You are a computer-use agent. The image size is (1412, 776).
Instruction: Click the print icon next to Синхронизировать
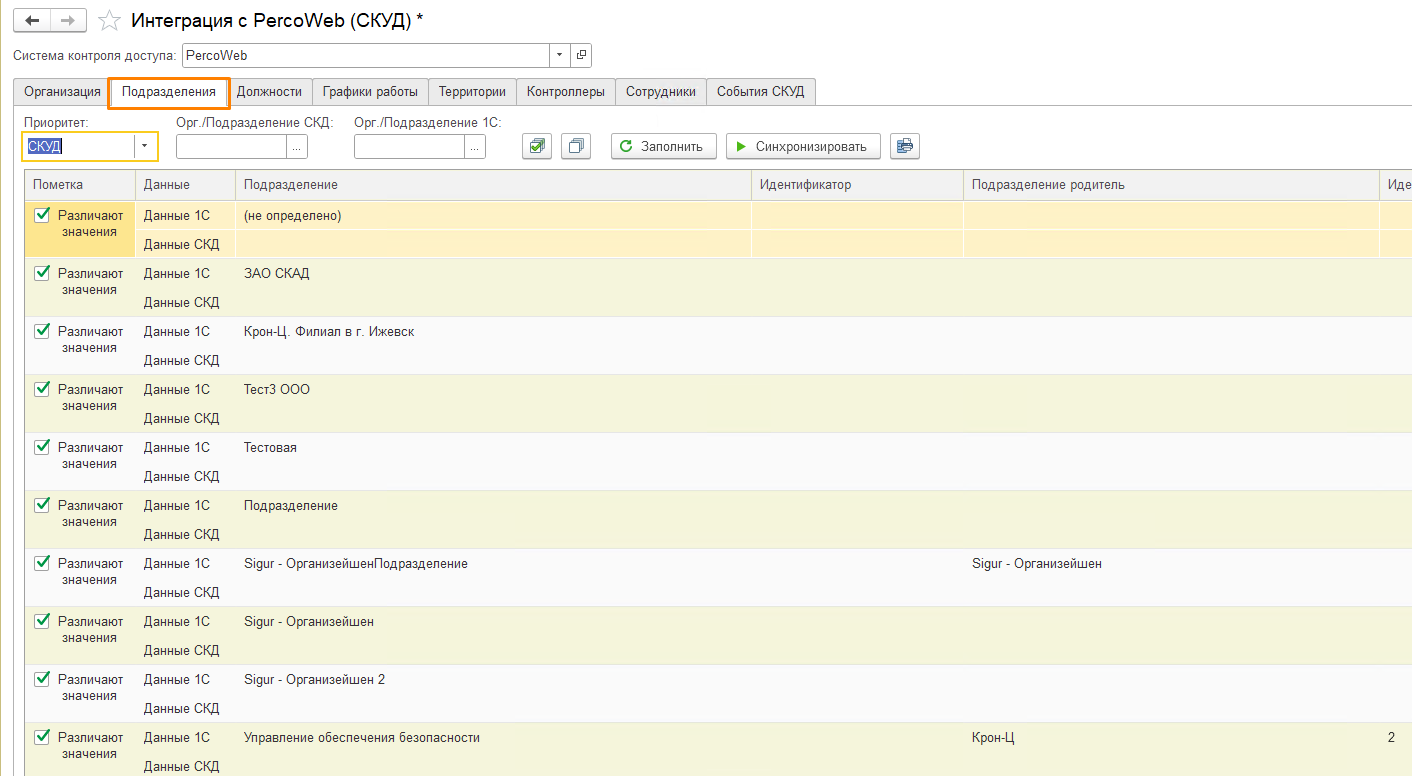click(905, 146)
